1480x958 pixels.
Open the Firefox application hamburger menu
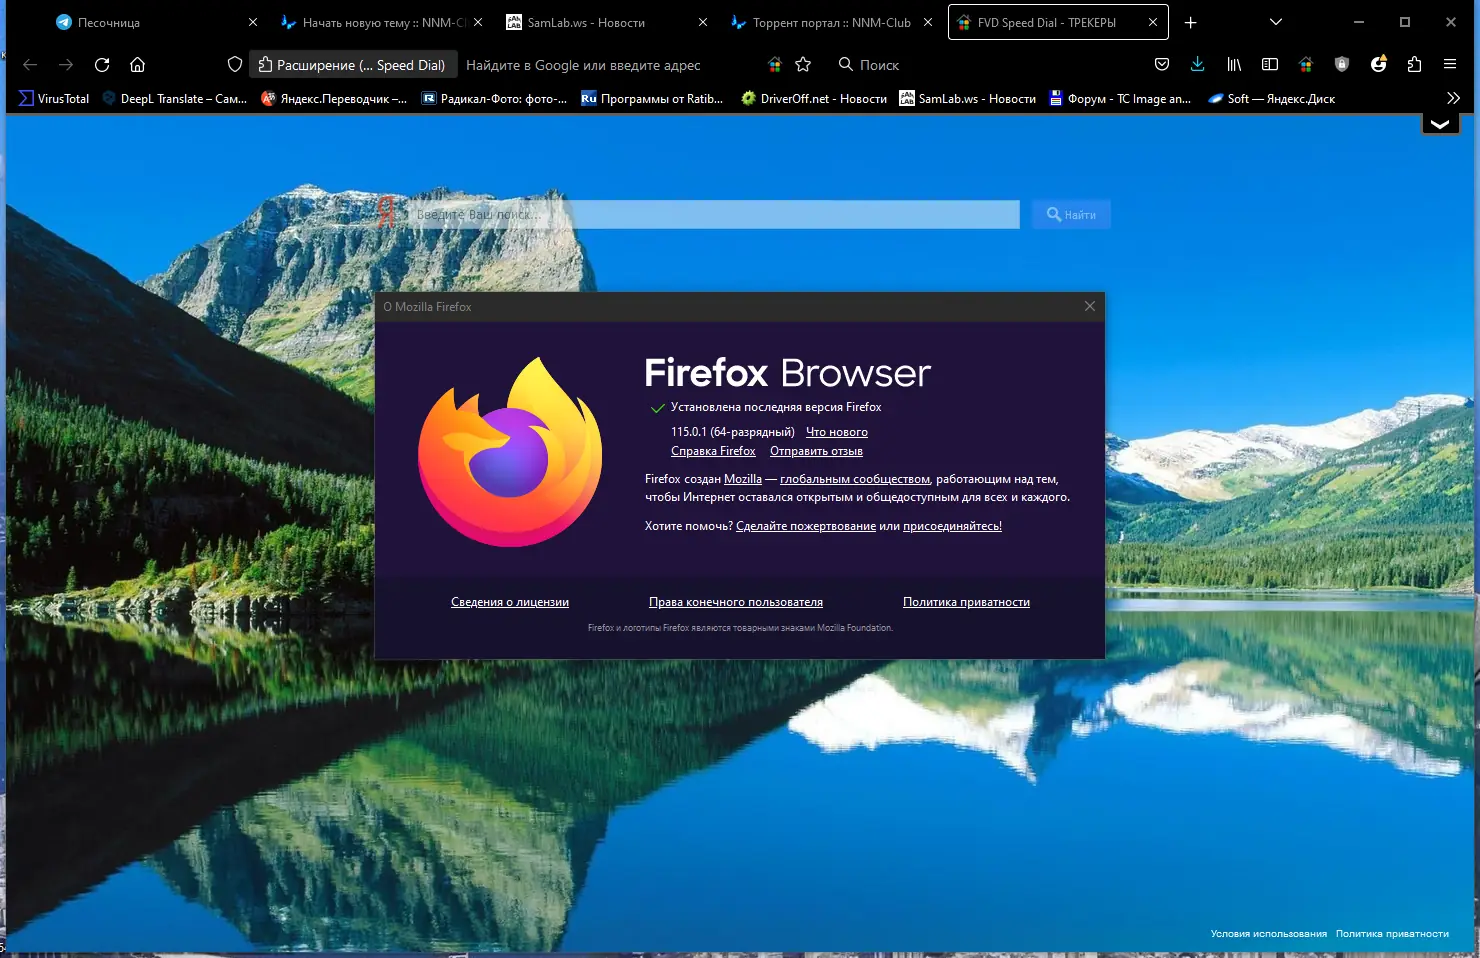[1450, 65]
